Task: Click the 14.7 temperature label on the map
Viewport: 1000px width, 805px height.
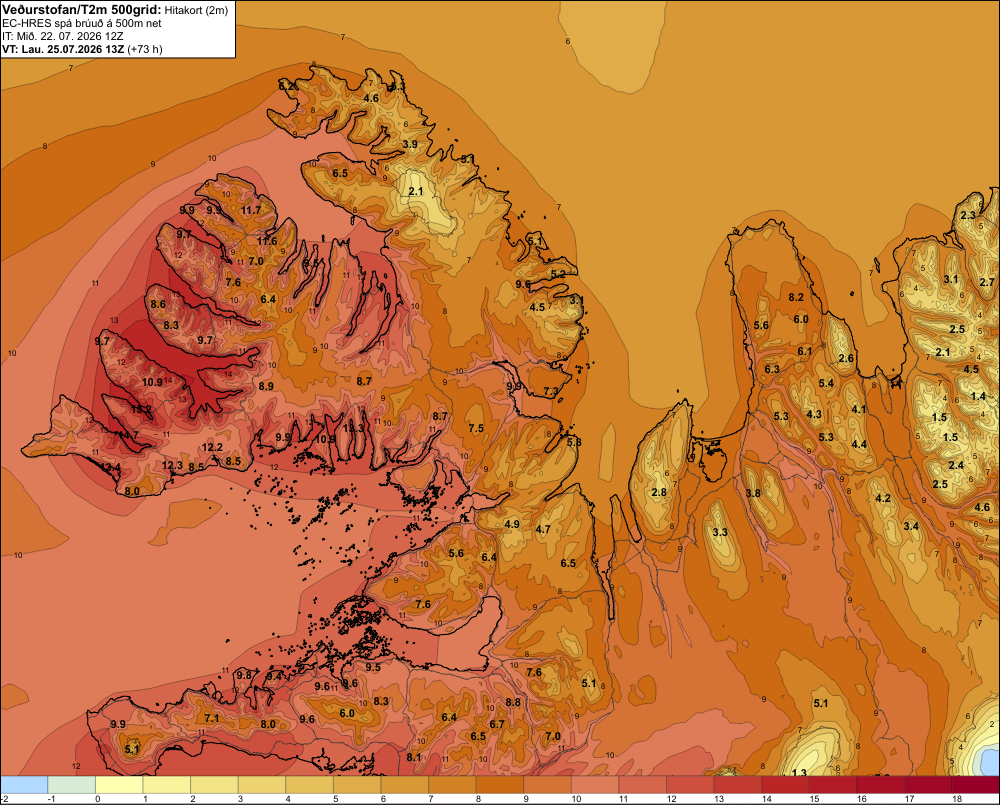Action: (x=128, y=435)
